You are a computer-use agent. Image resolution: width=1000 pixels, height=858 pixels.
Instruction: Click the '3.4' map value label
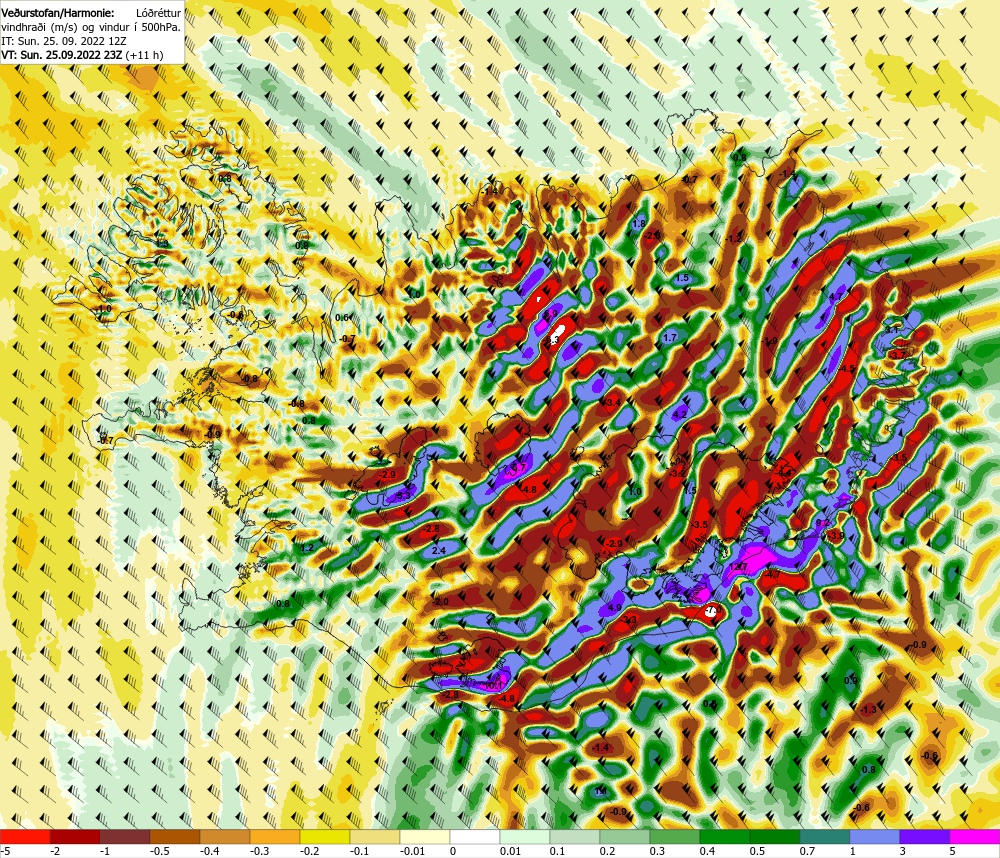(x=613, y=403)
